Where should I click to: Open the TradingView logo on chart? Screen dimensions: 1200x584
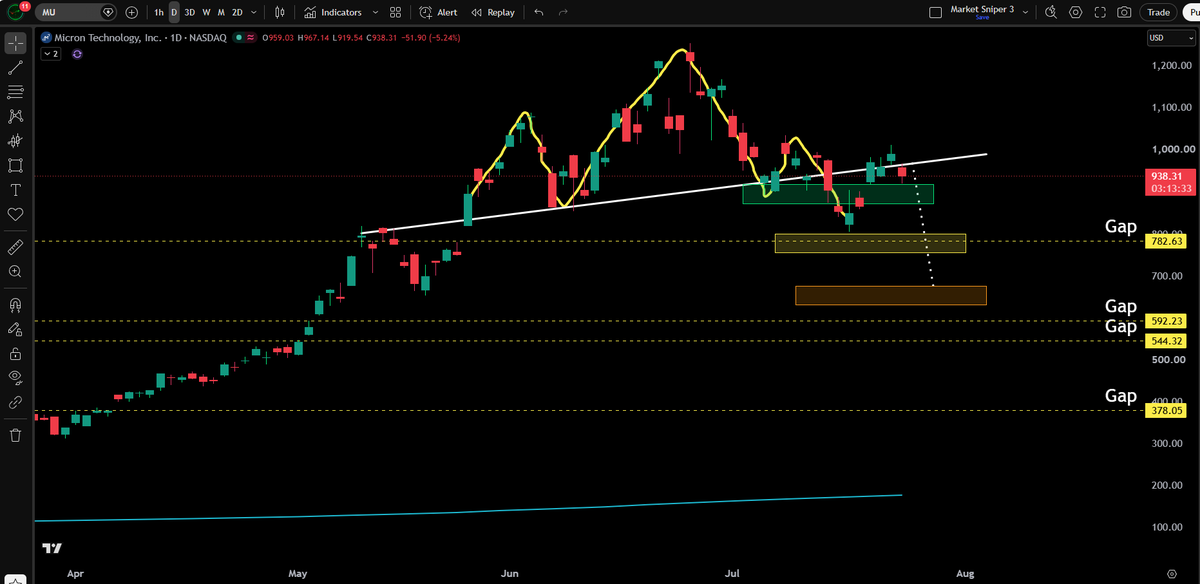point(50,548)
